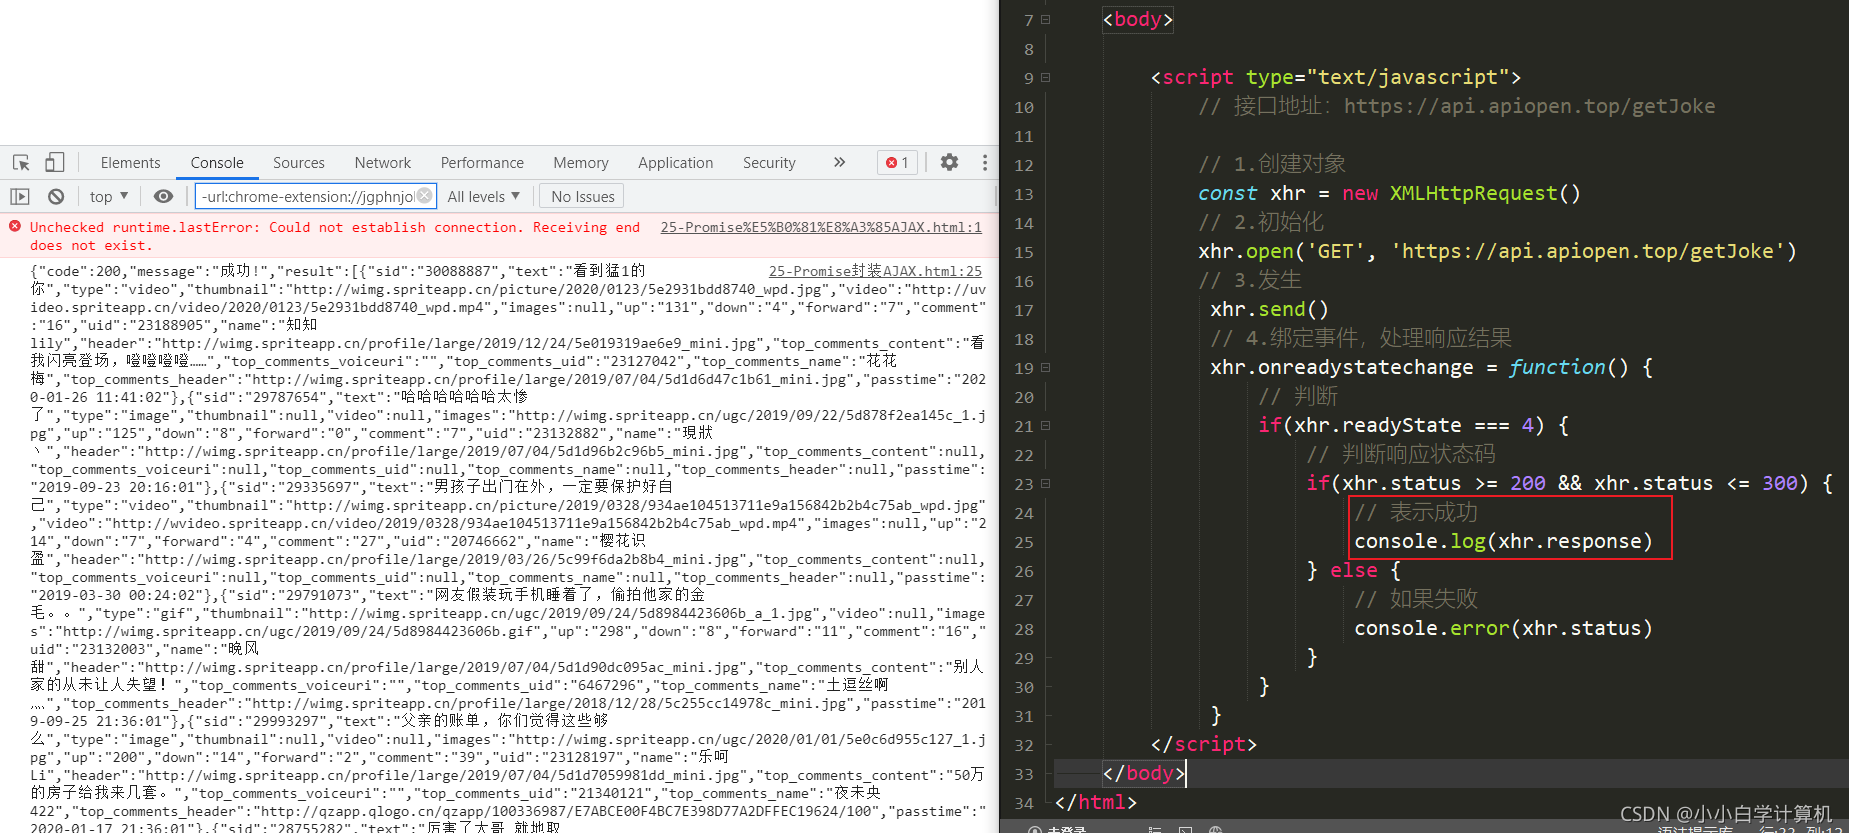Switch to the Console tab
The width and height of the screenshot is (1849, 833).
(x=217, y=163)
